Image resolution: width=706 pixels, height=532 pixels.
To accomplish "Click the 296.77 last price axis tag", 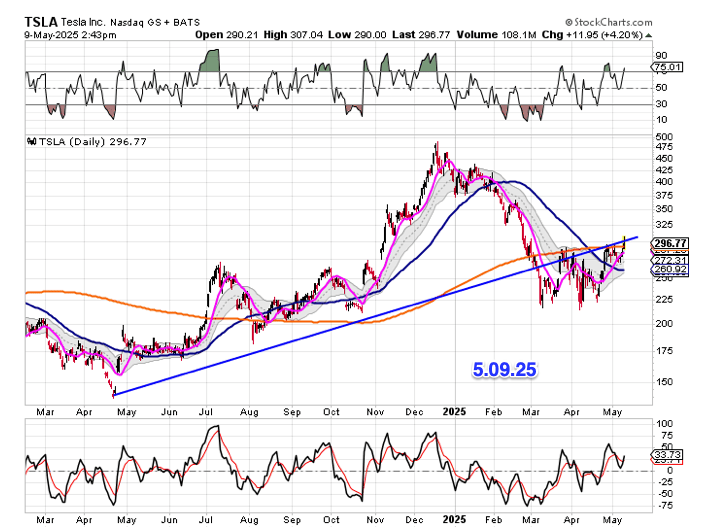I will coord(667,243).
